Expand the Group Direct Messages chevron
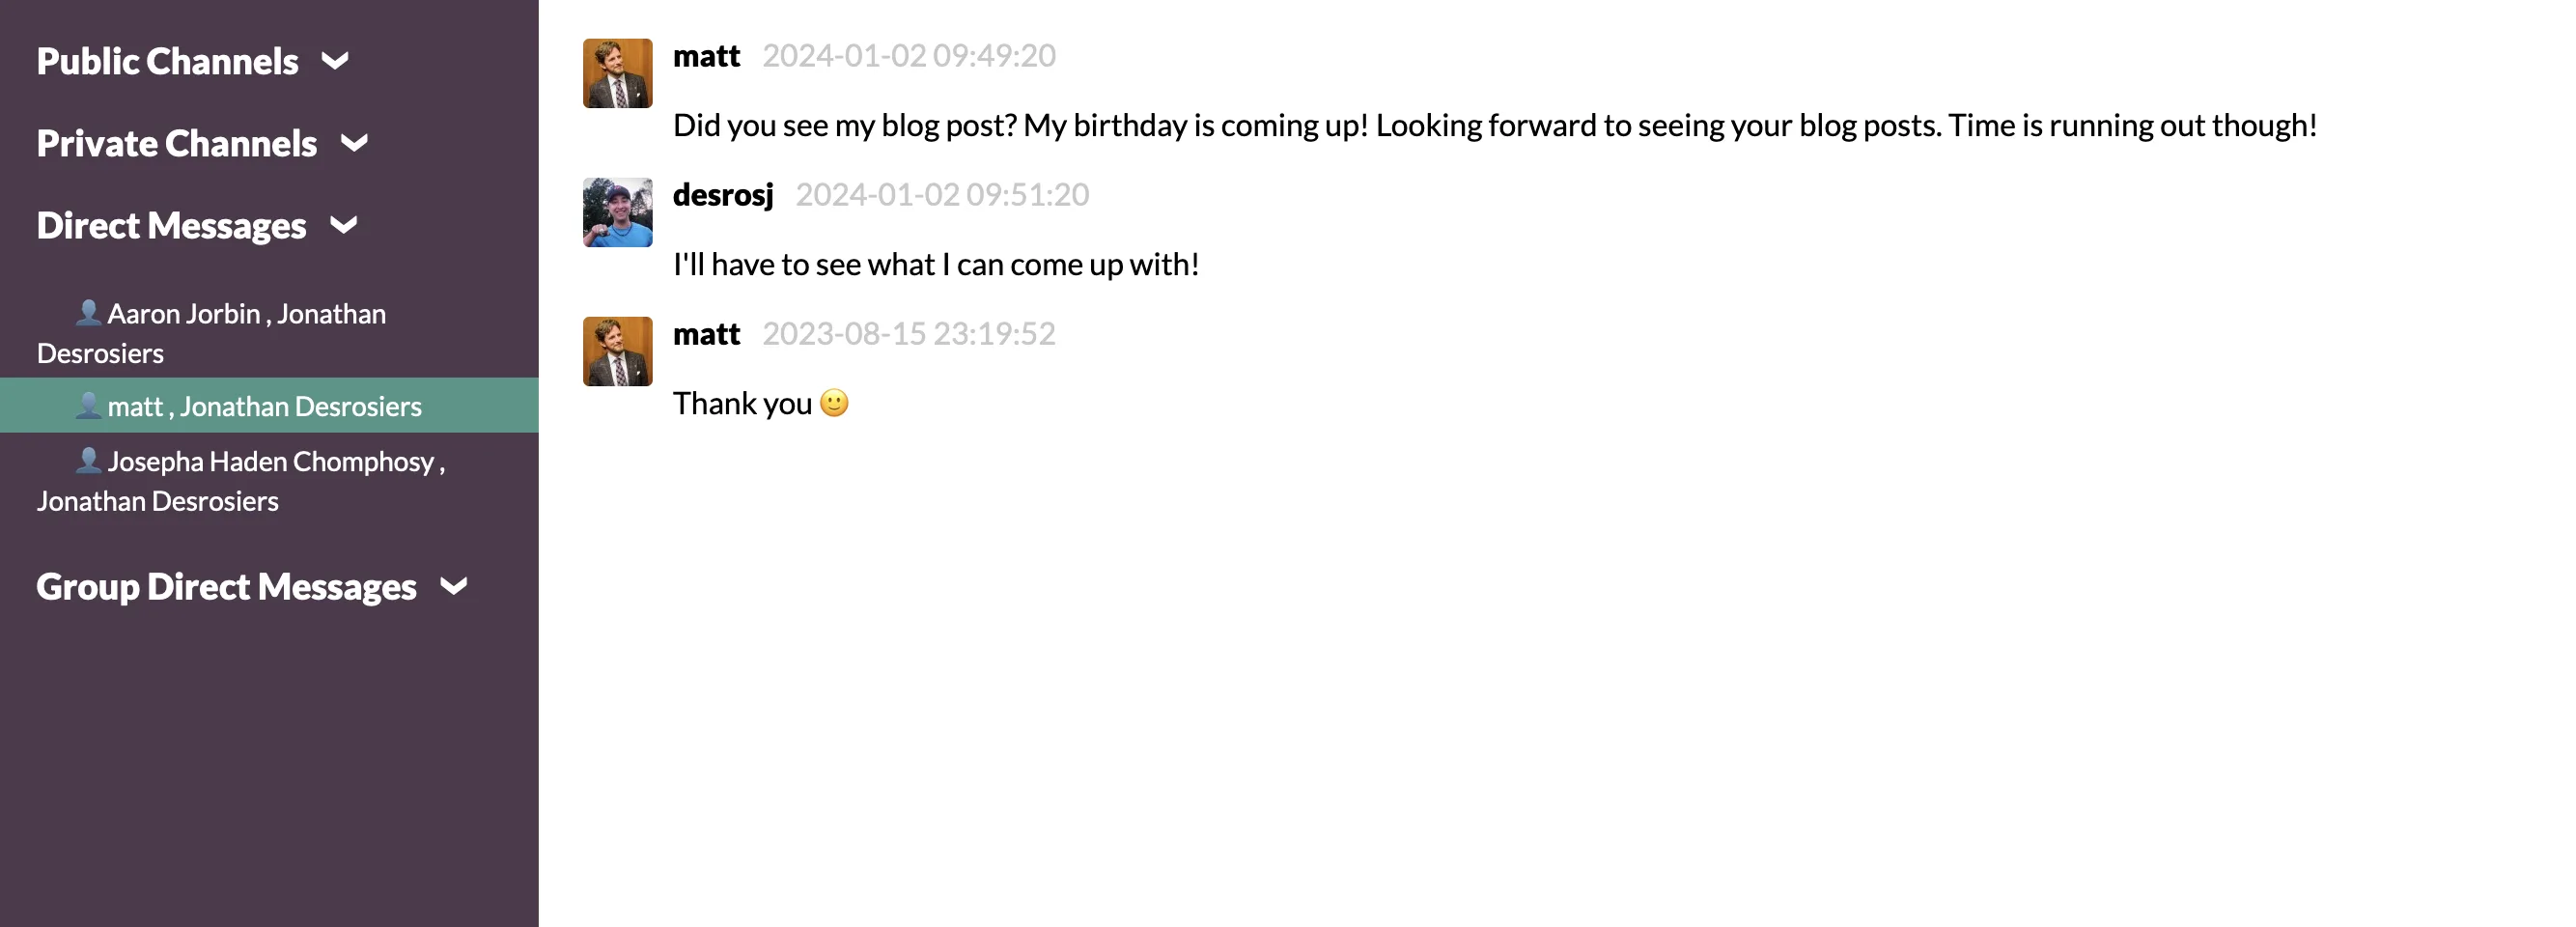2576x927 pixels. click(x=455, y=586)
